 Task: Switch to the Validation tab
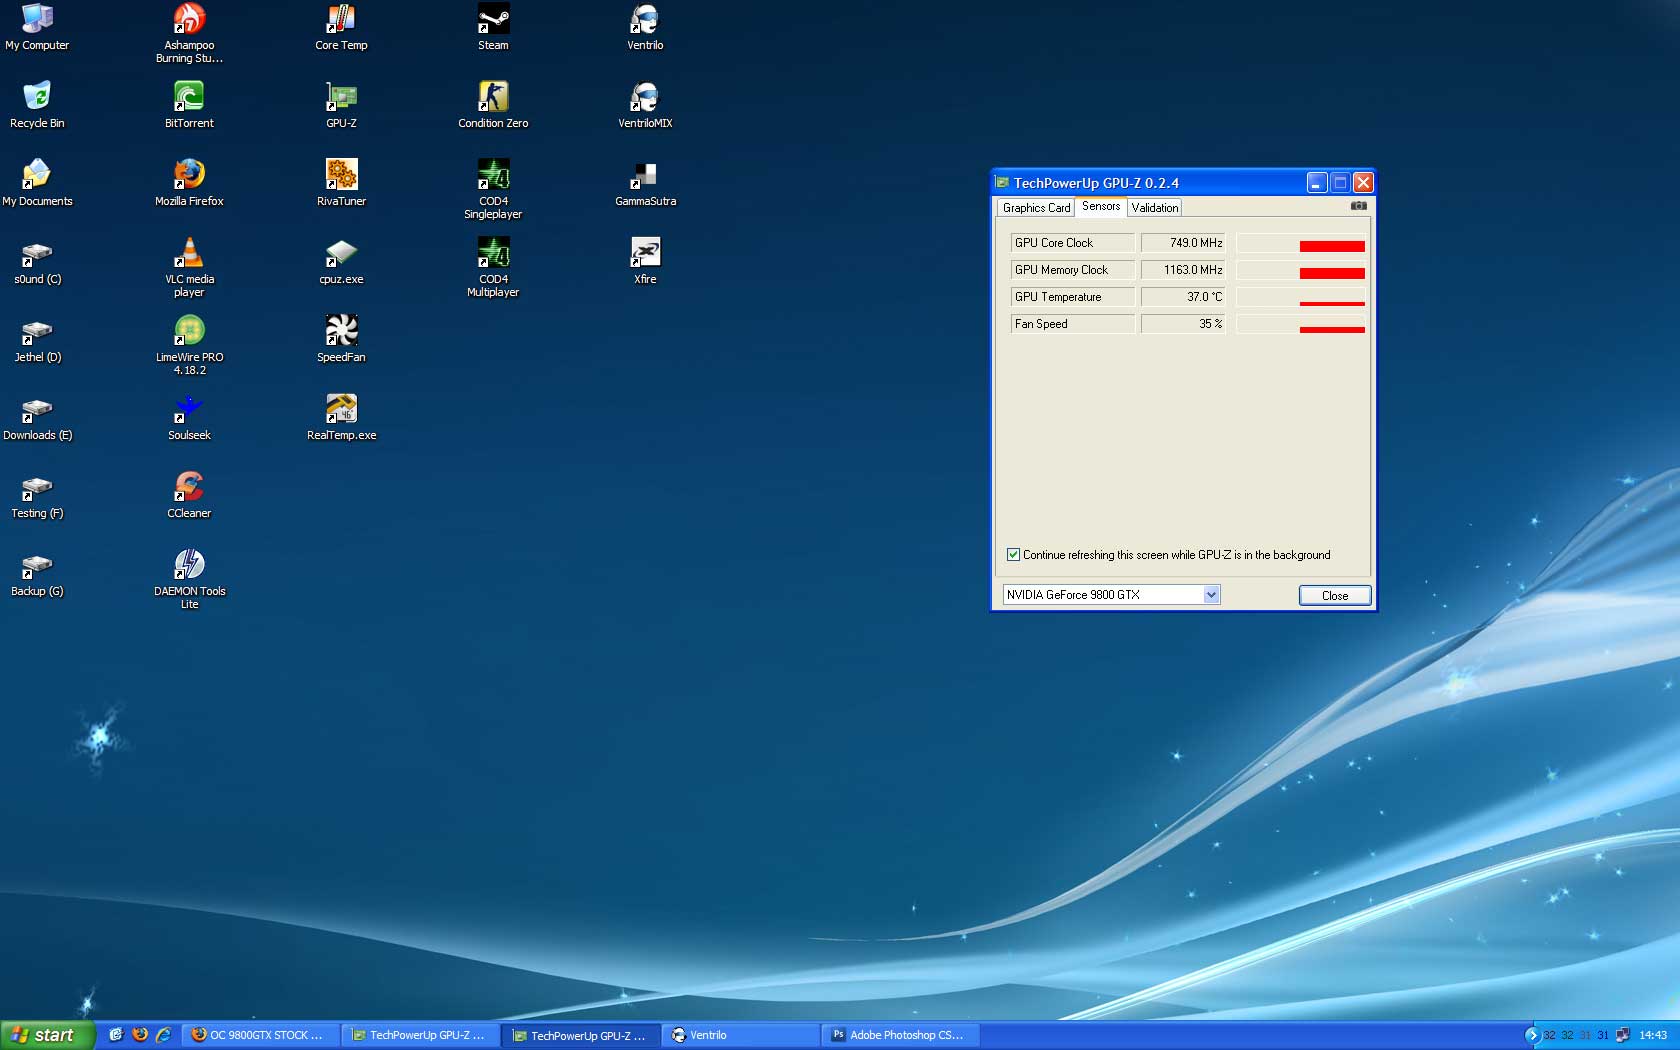point(1155,208)
